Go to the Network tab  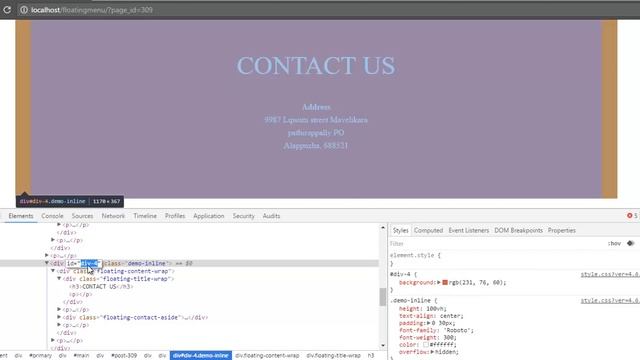pyautogui.click(x=113, y=216)
